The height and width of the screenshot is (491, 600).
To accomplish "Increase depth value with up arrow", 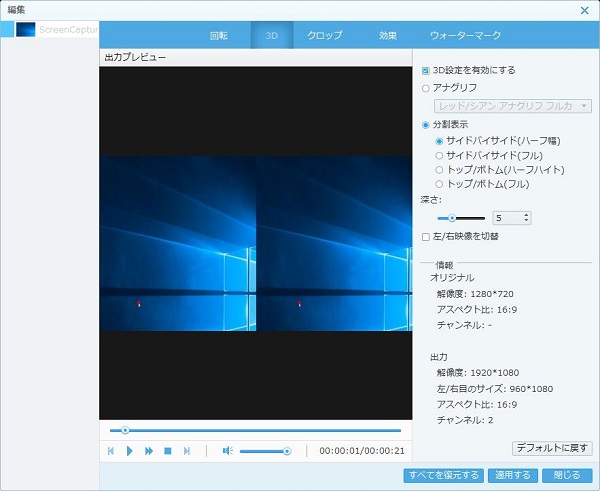I will (526, 215).
